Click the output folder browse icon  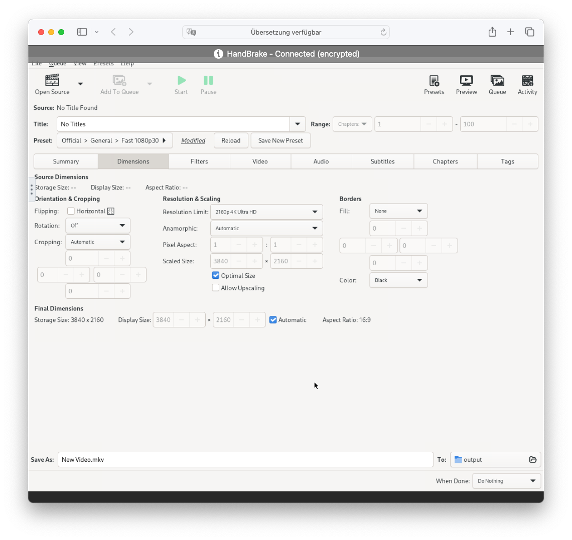(533, 459)
